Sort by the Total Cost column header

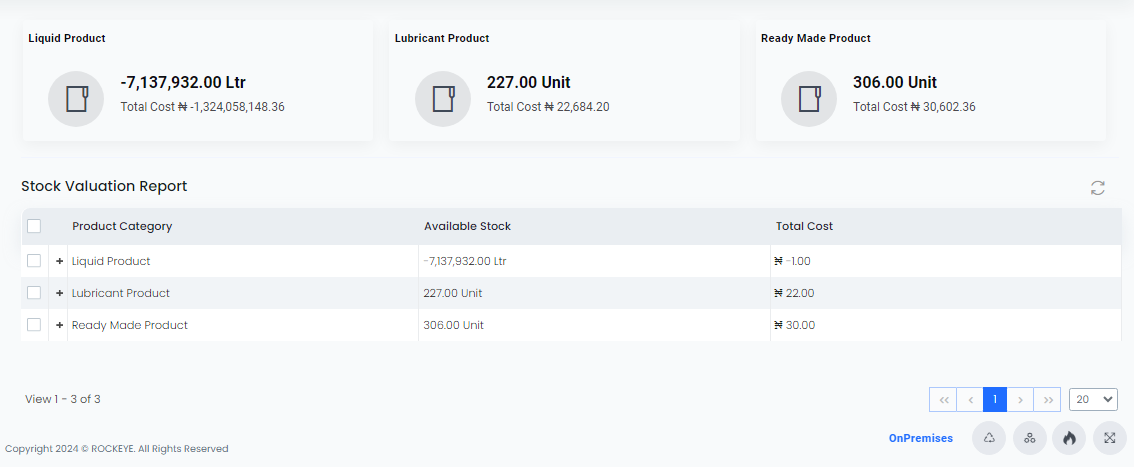[x=804, y=226]
